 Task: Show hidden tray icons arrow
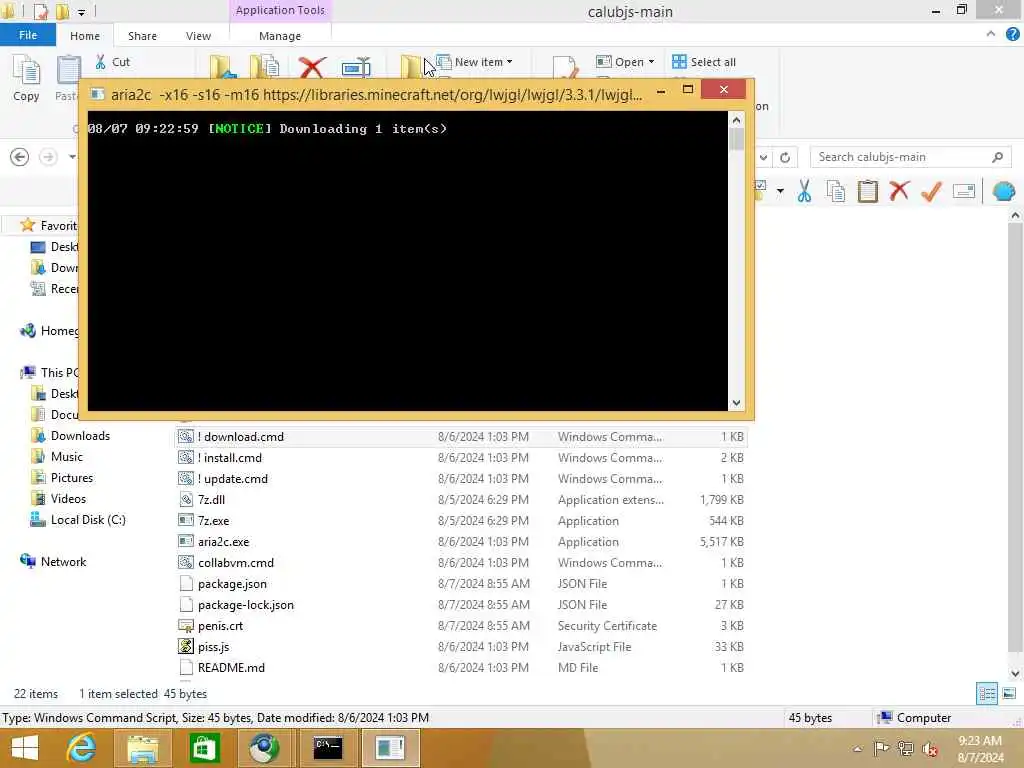click(857, 749)
